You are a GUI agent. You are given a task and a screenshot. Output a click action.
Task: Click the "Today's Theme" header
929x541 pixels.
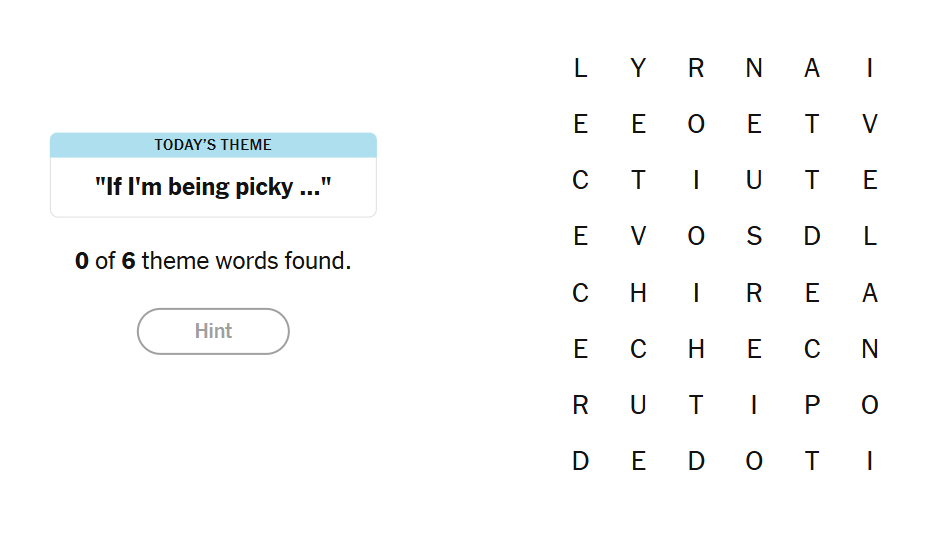(x=213, y=145)
